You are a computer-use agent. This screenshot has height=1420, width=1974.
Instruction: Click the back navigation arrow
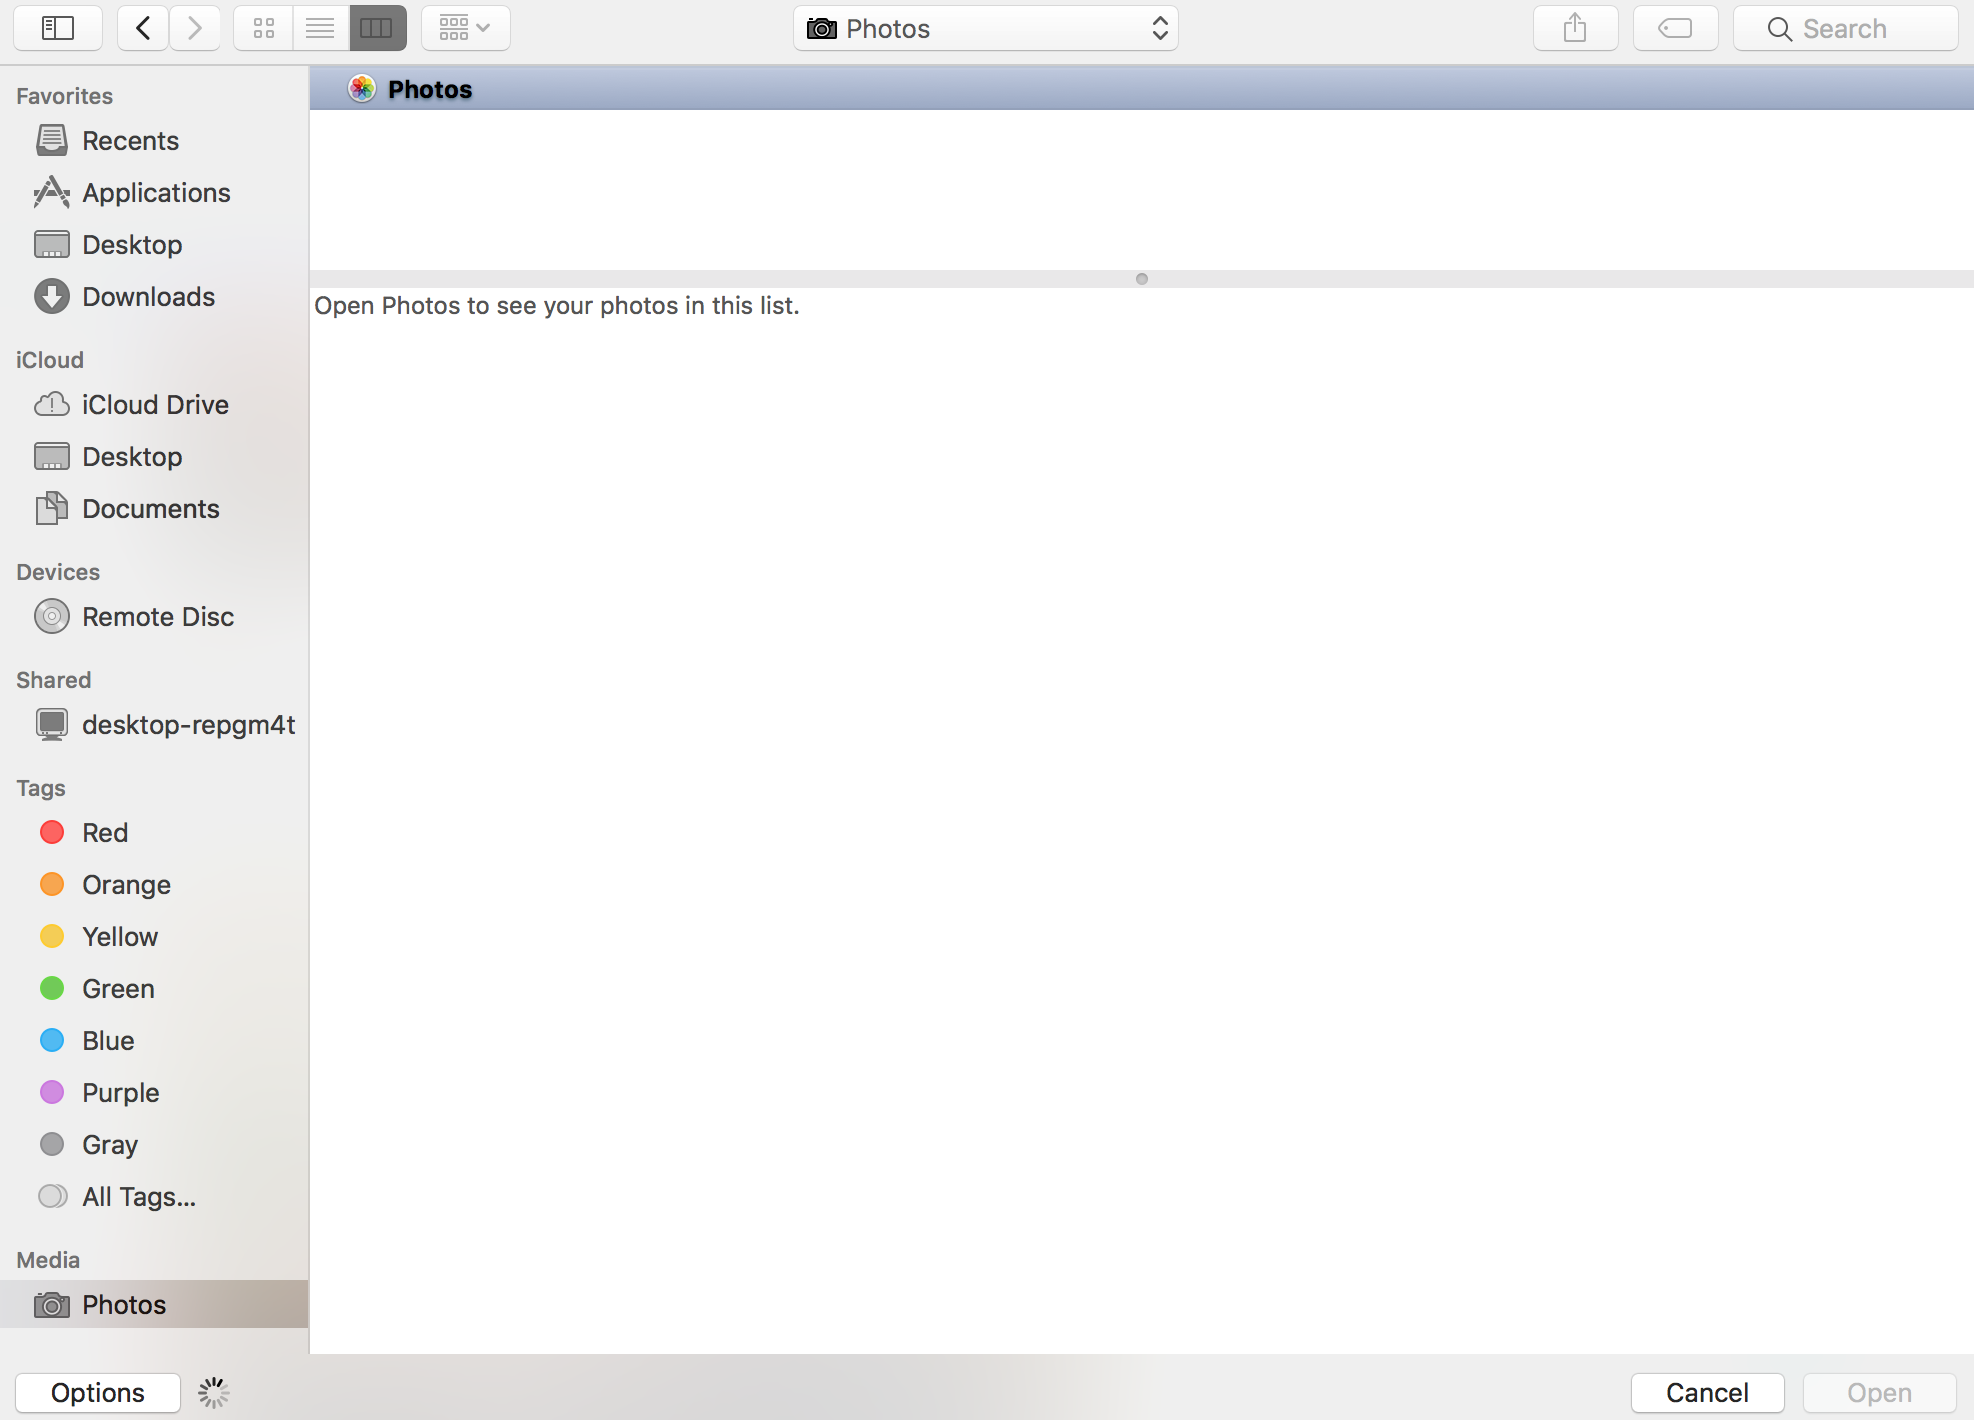coord(143,28)
